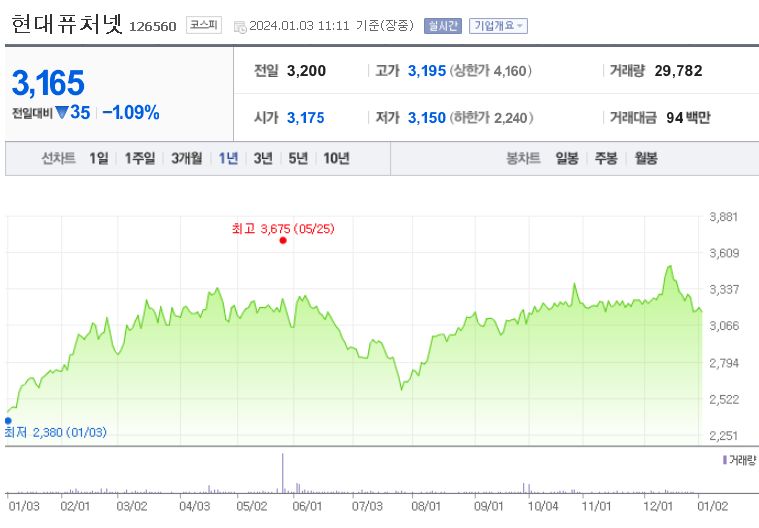Click the 최고 3,675 (05/25) label

tap(283, 228)
